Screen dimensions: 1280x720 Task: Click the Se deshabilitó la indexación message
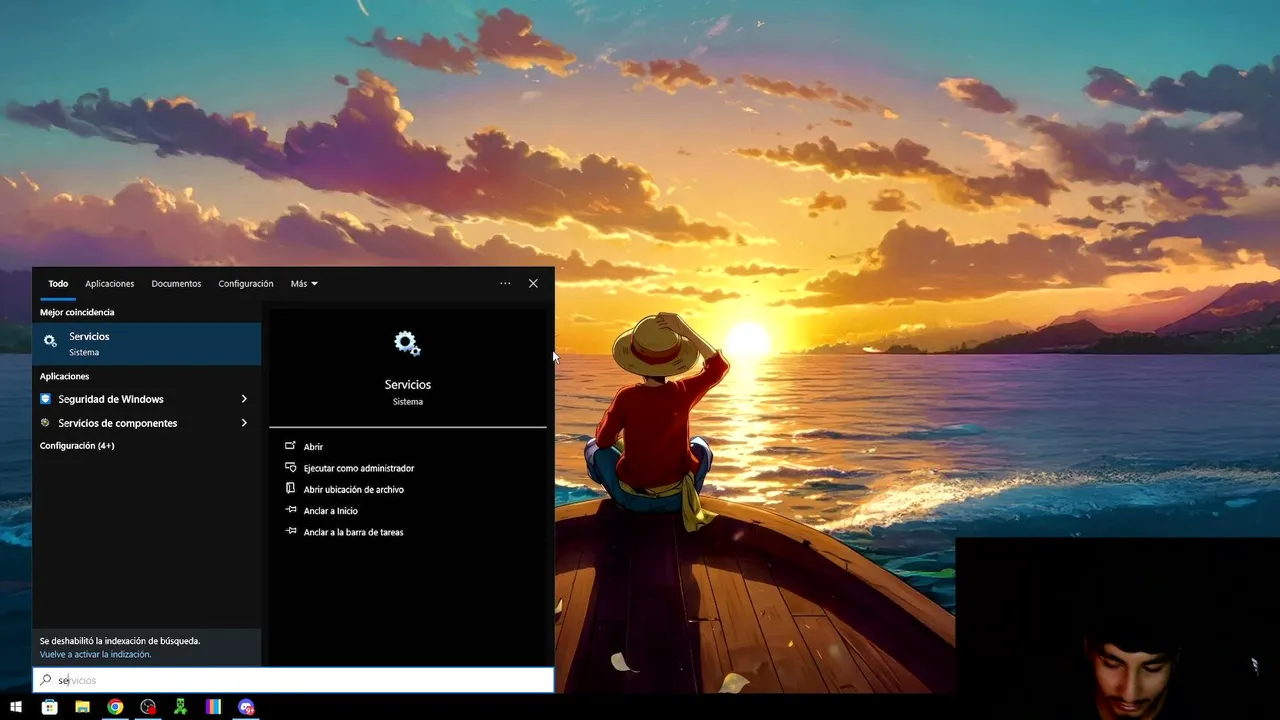pyautogui.click(x=120, y=641)
